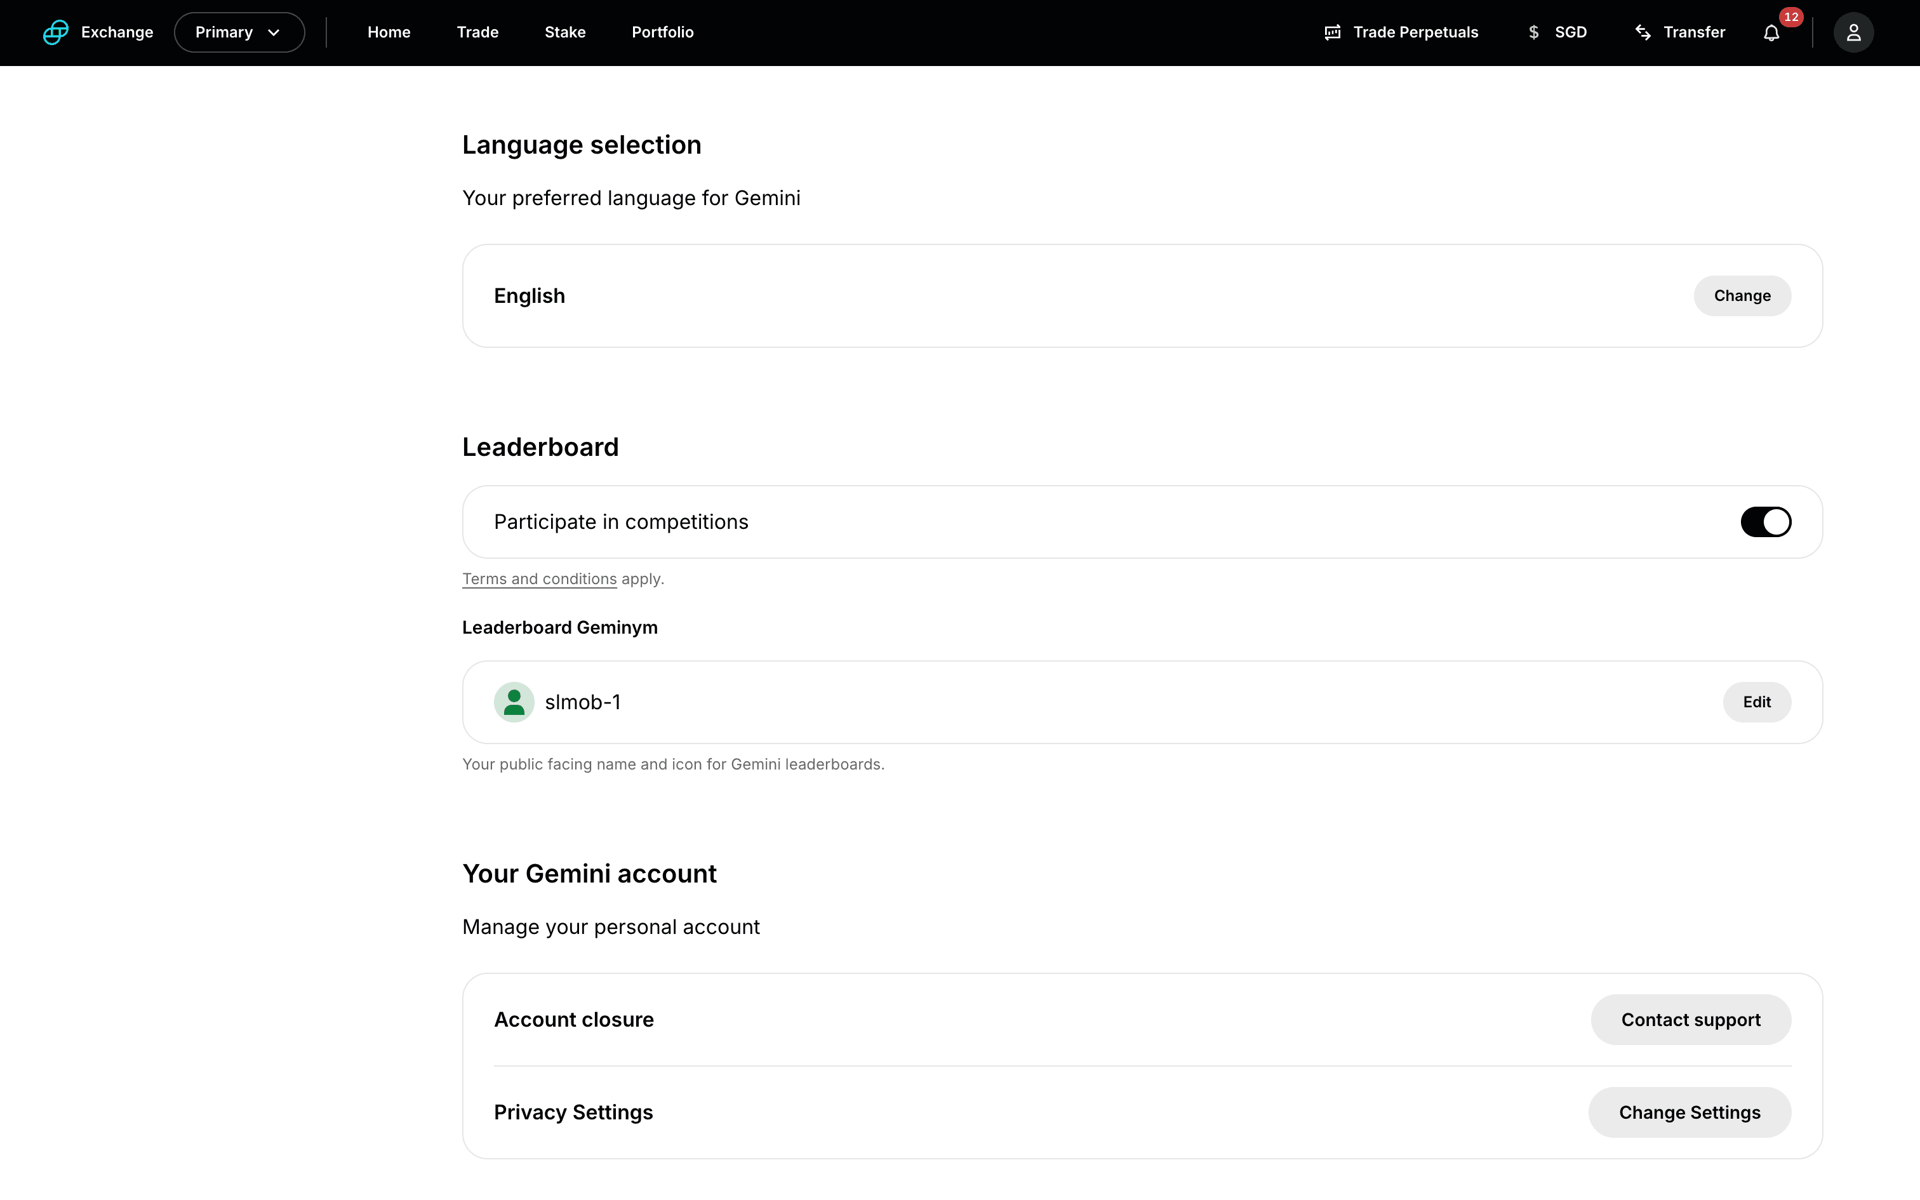The image size is (1920, 1200).
Task: Click the Leaderboard heading
Action: point(540,447)
